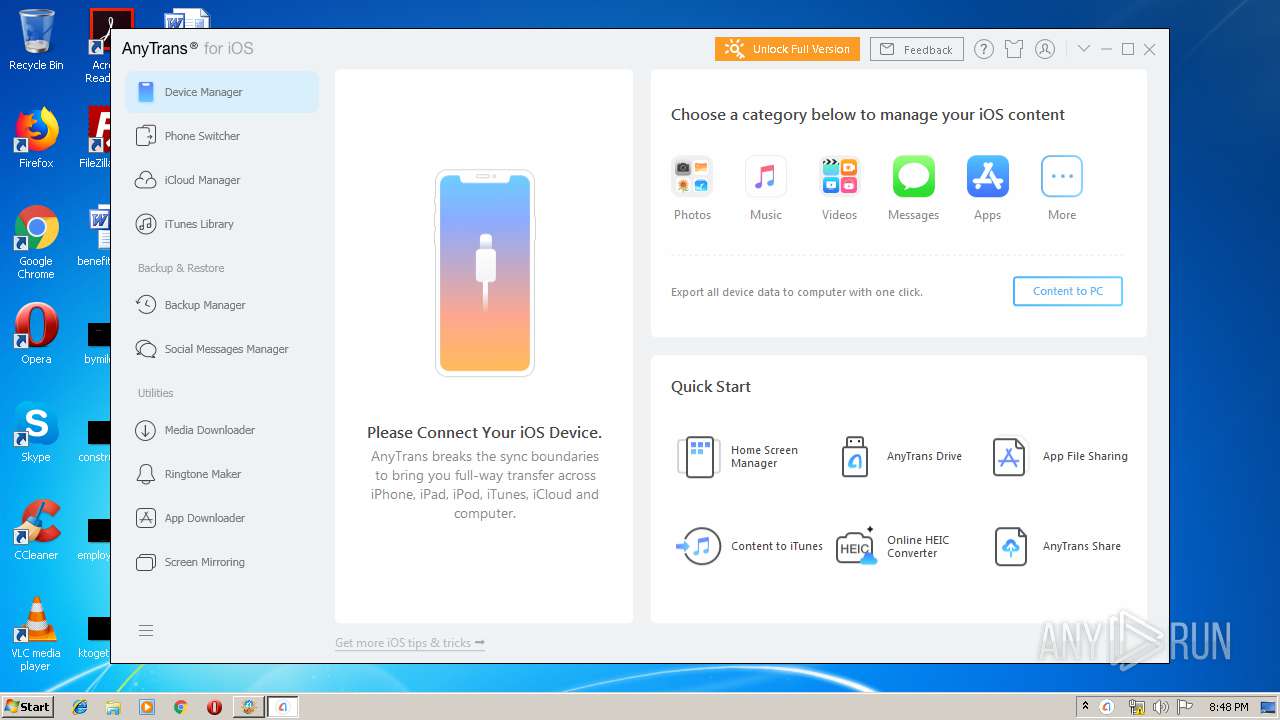The height and width of the screenshot is (720, 1280).
Task: Go to Backup Manager
Action: point(222,305)
